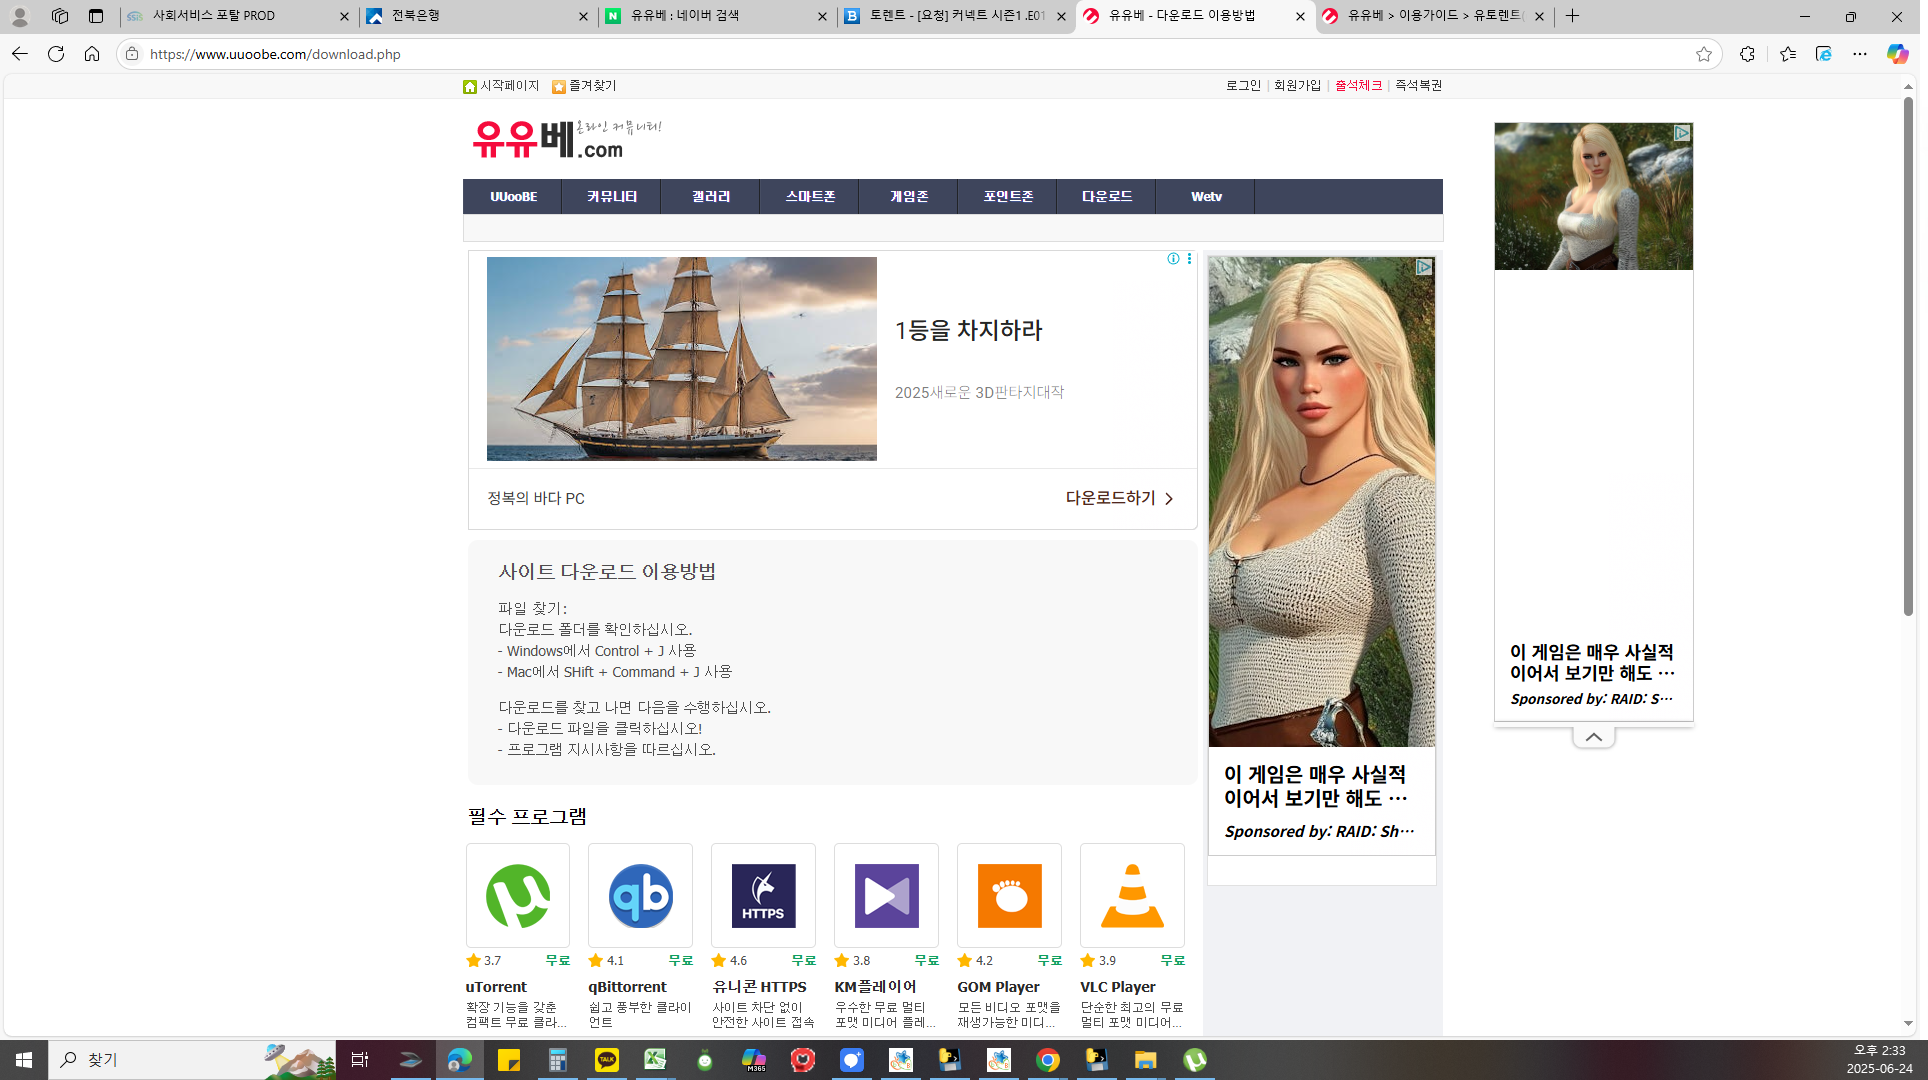The width and height of the screenshot is (1928, 1080).
Task: Open Copilot in the browser toolbar
Action: coord(1897,54)
